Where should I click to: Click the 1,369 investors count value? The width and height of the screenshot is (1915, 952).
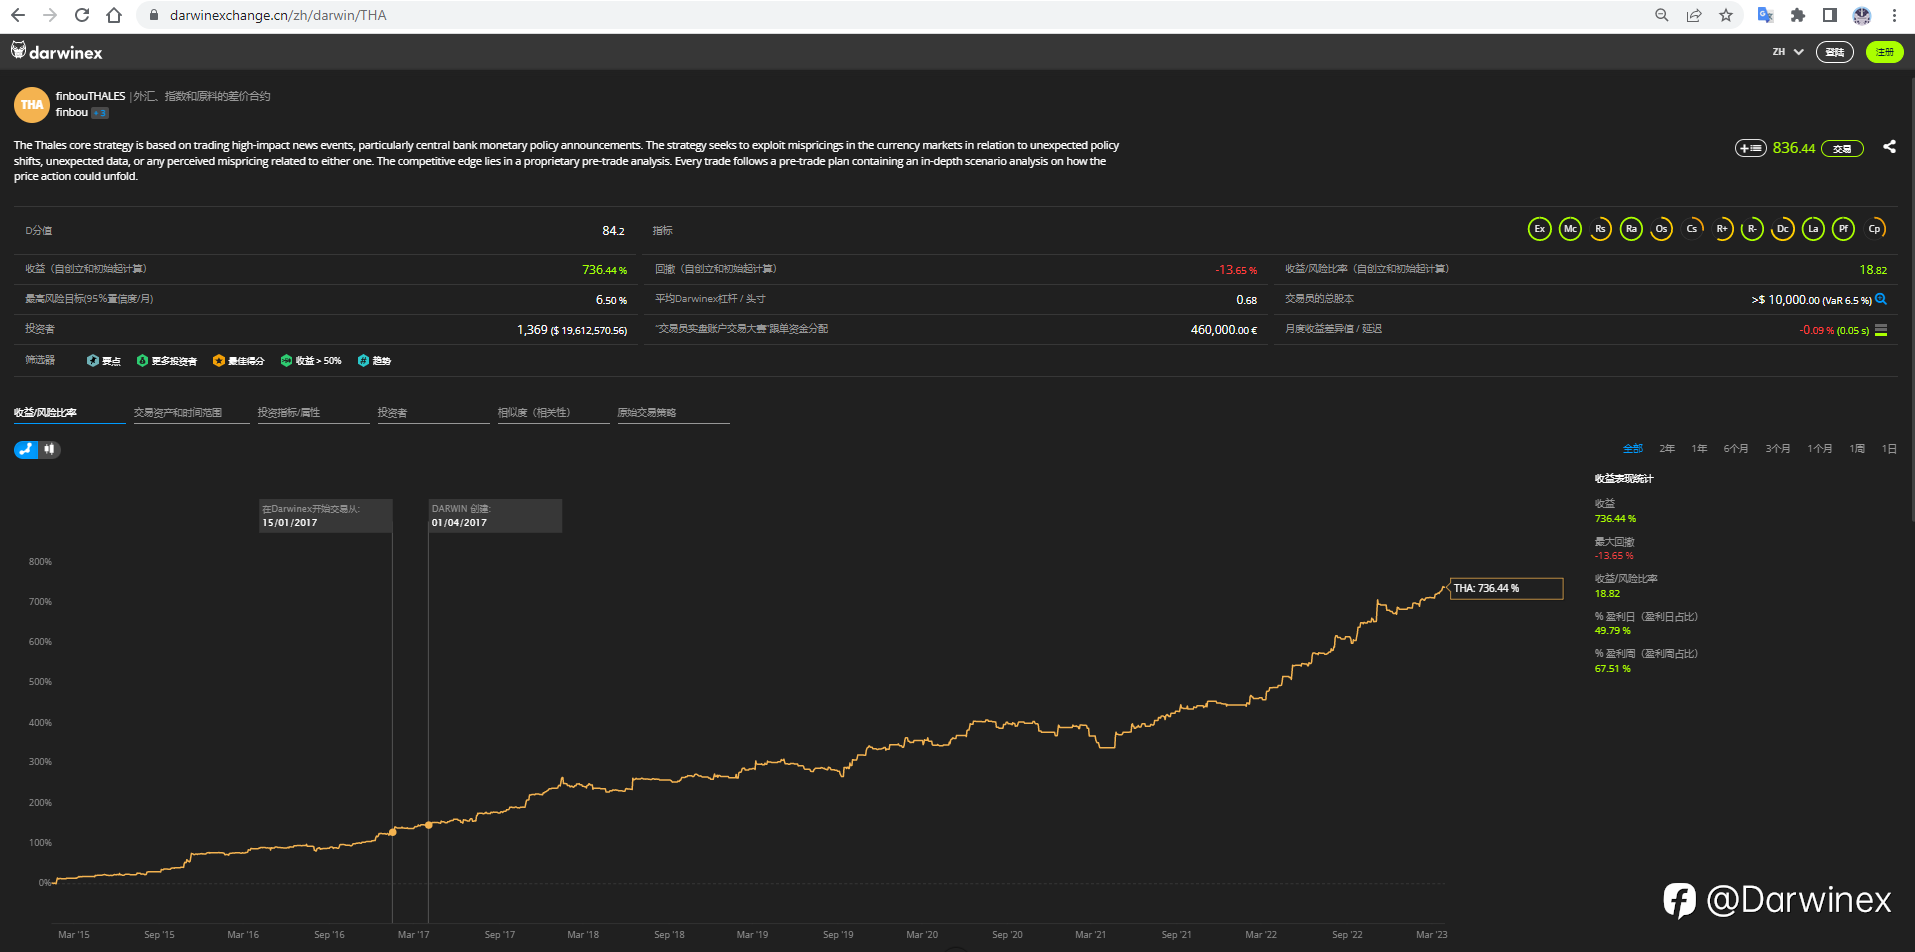coord(532,330)
